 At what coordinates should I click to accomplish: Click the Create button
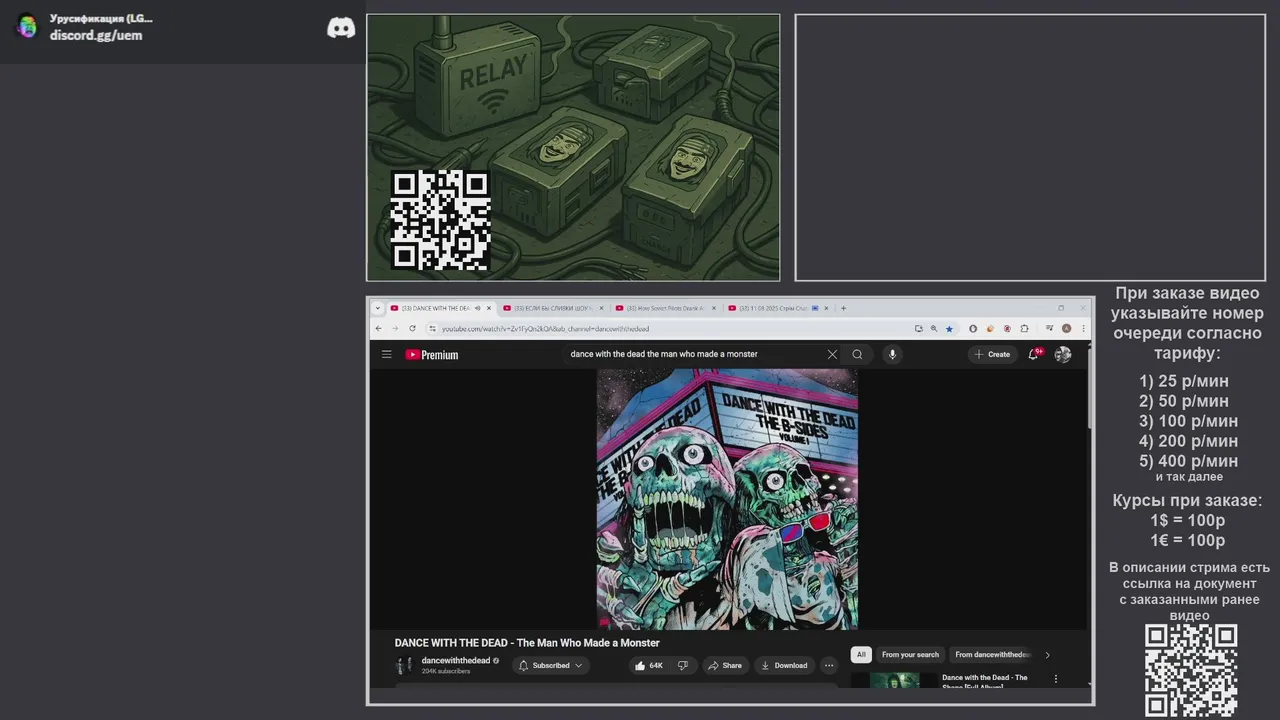pos(992,354)
